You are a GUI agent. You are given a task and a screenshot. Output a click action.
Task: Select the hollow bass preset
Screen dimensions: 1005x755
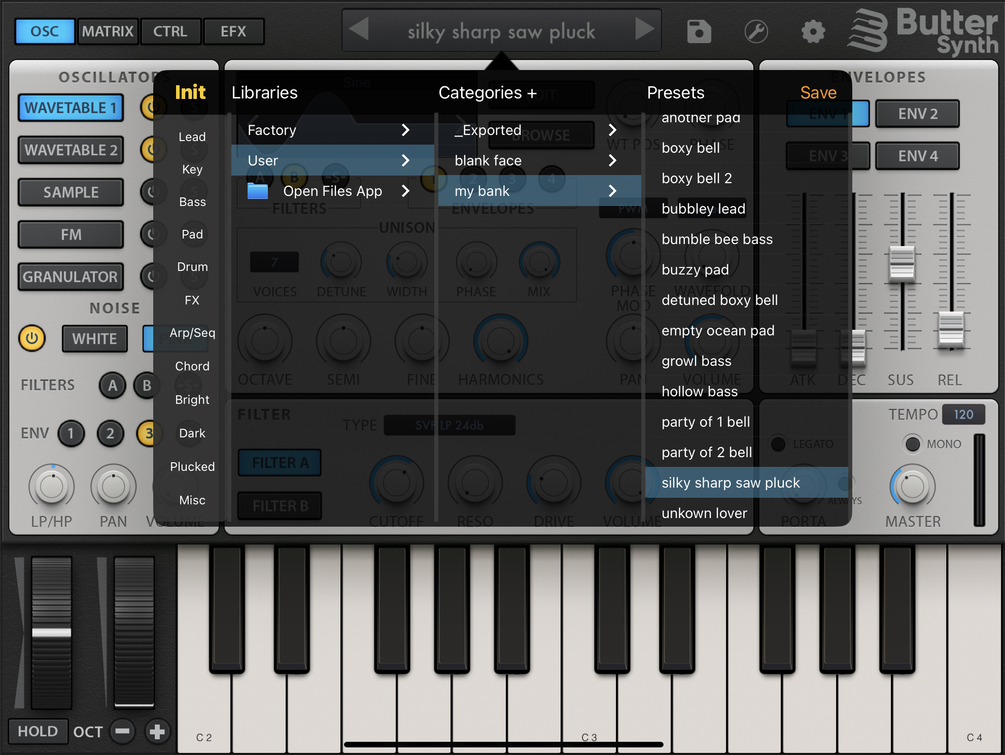click(x=746, y=392)
